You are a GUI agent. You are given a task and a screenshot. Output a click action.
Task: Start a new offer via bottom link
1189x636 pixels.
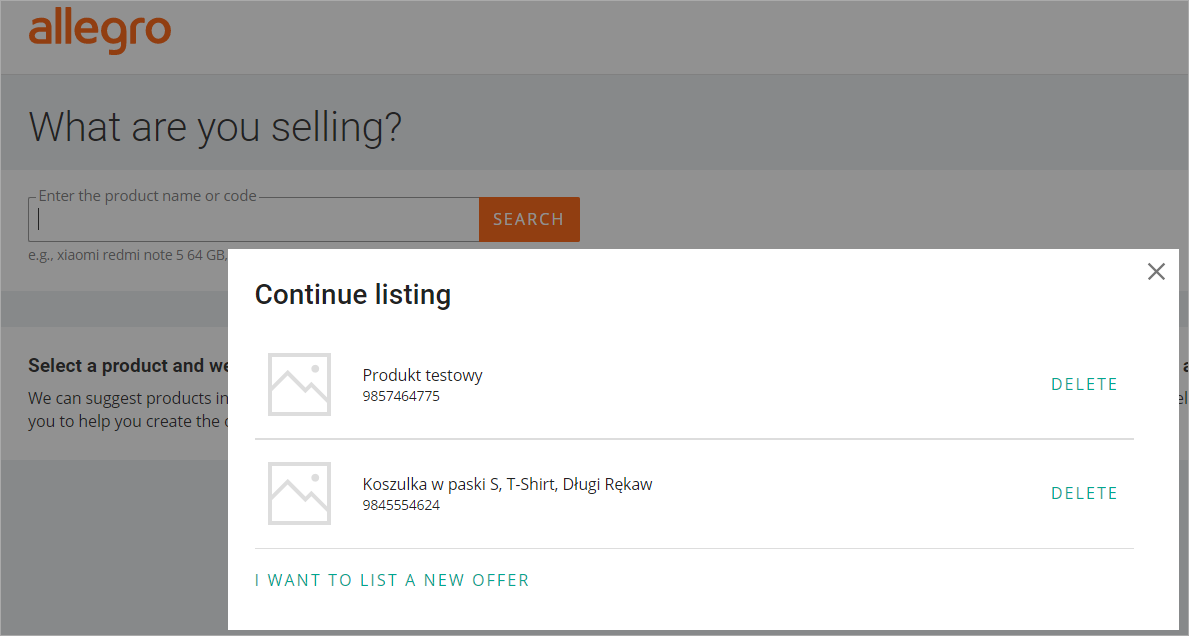tap(391, 581)
